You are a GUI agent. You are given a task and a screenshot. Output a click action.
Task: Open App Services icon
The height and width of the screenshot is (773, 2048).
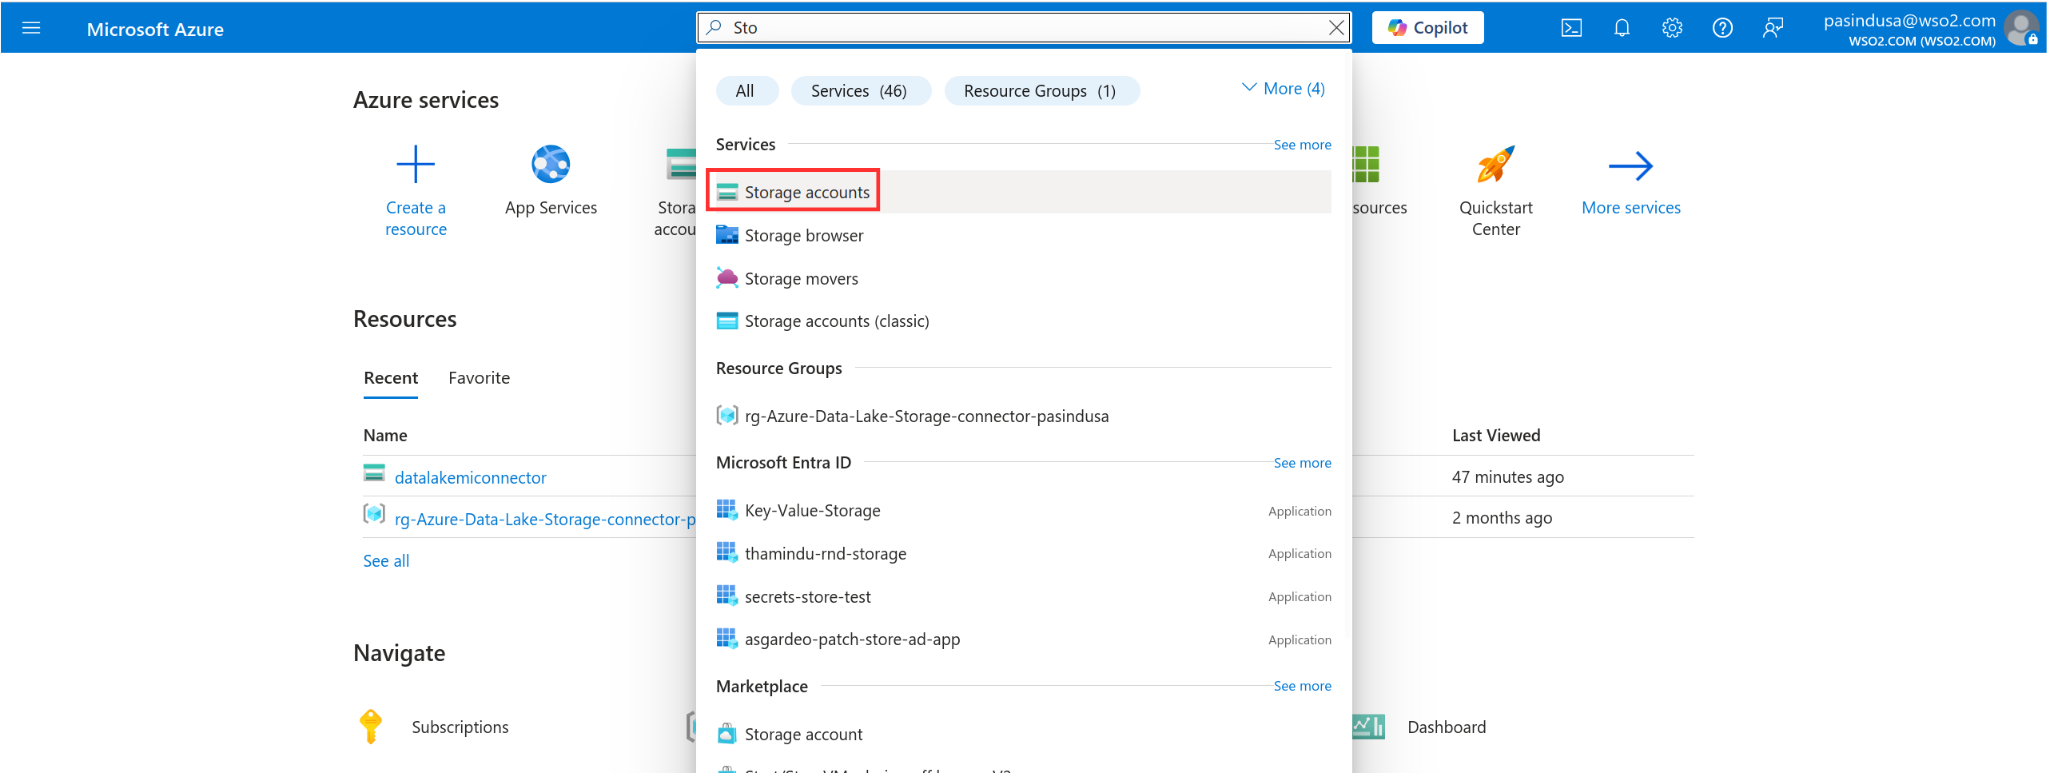coord(551,164)
